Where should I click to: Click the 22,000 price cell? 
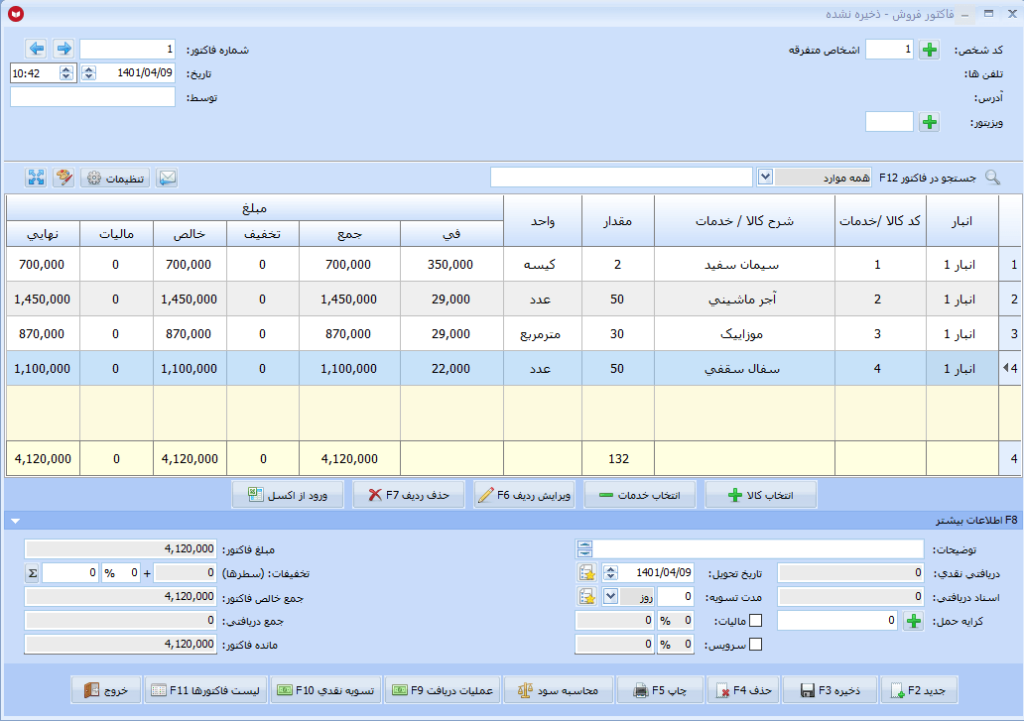(451, 368)
